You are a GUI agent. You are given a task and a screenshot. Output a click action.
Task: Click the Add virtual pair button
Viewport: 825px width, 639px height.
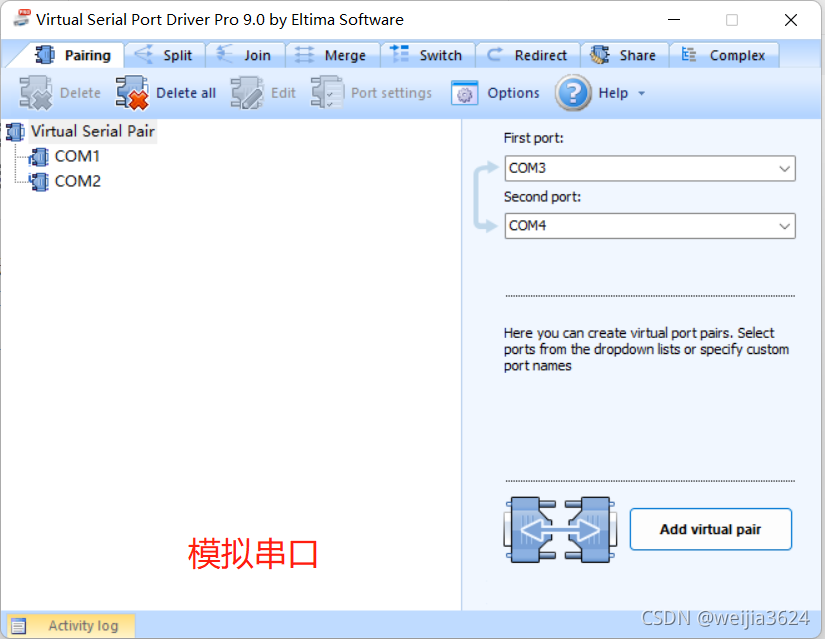click(x=710, y=529)
